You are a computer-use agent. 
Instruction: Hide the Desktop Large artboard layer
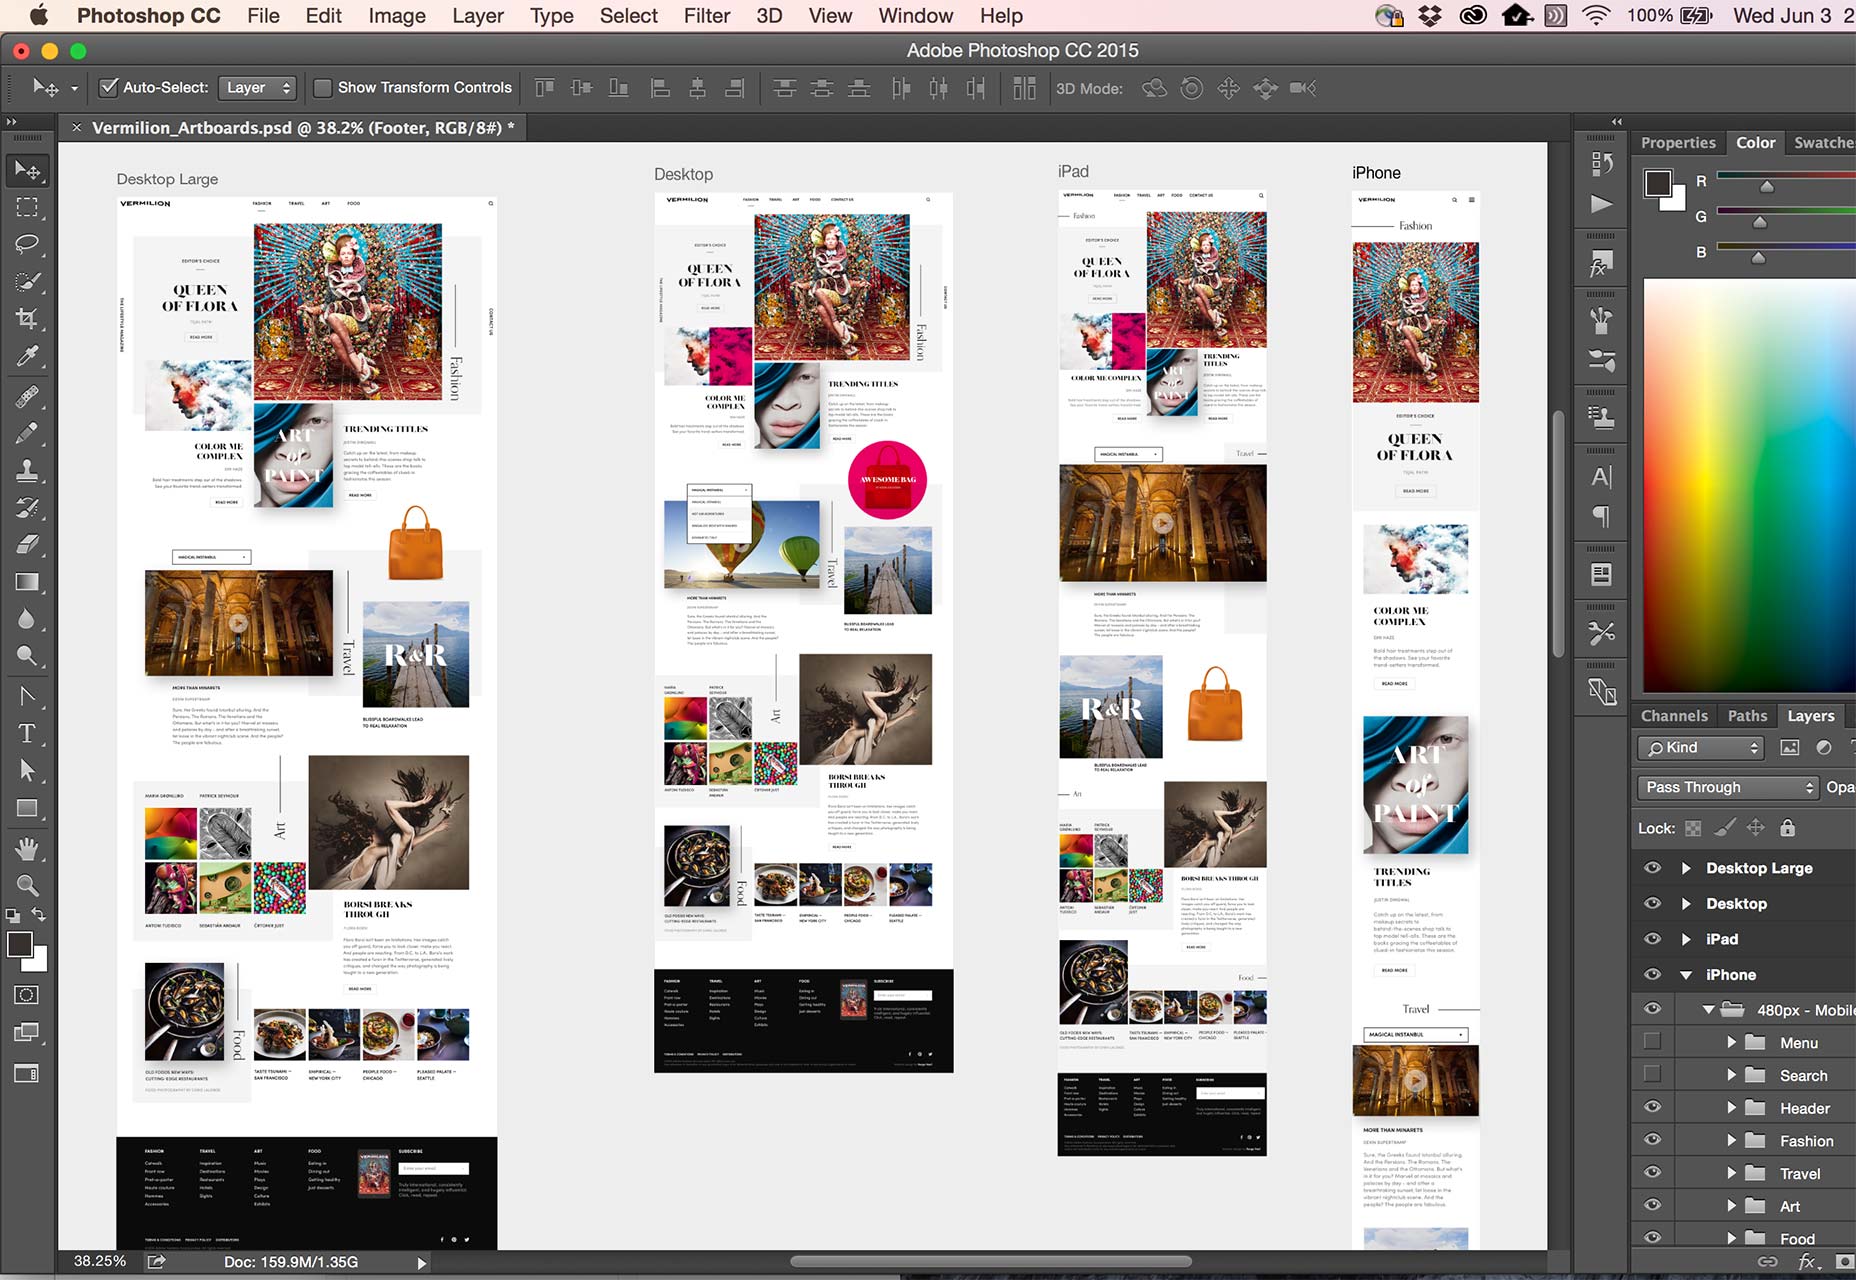click(1652, 868)
